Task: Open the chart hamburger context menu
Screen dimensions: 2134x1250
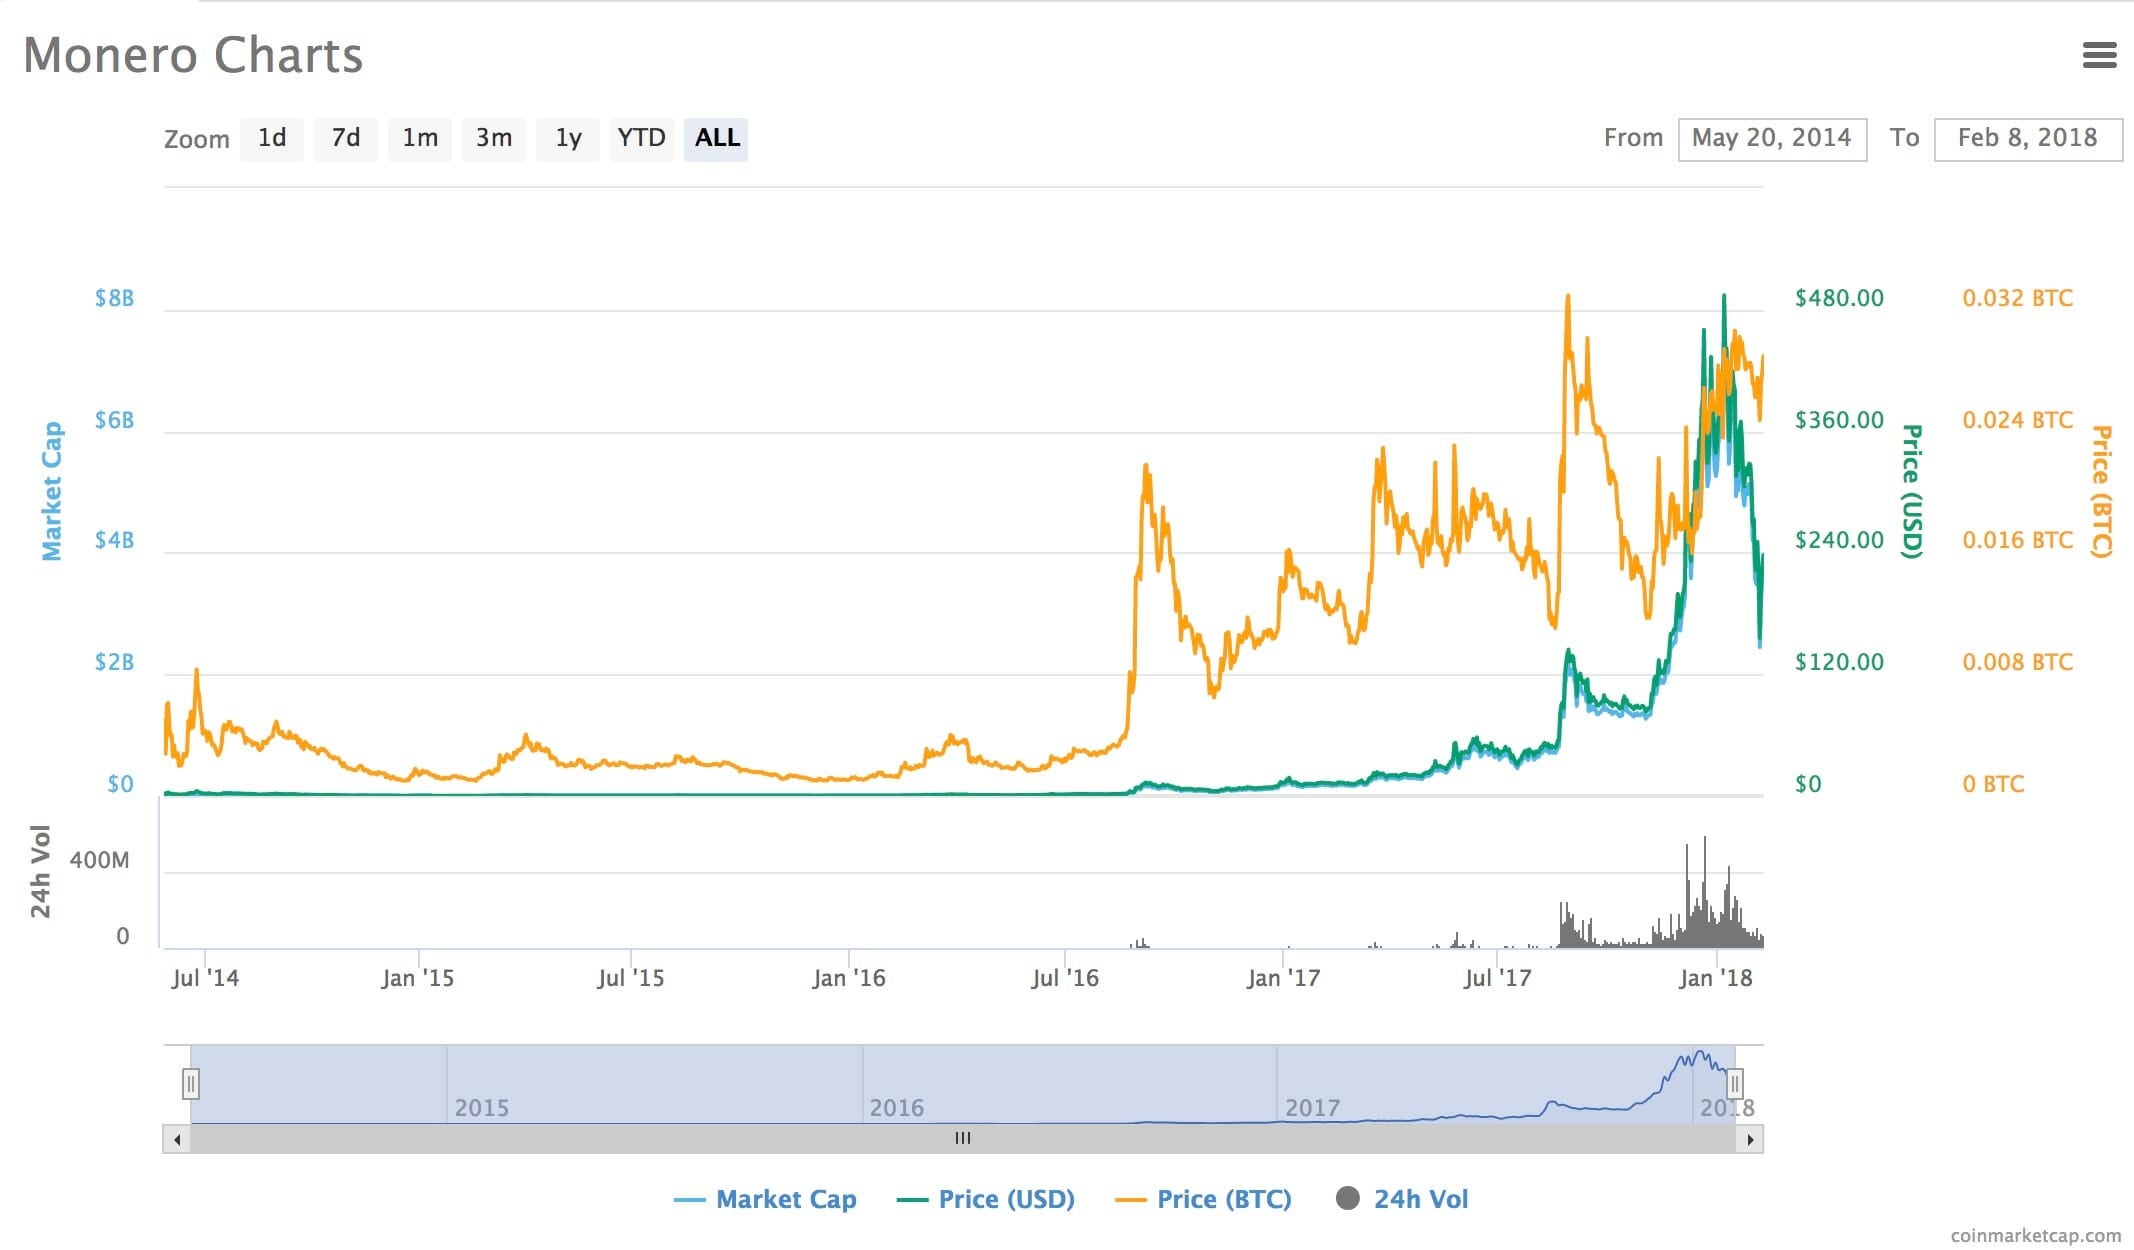Action: click(2099, 55)
